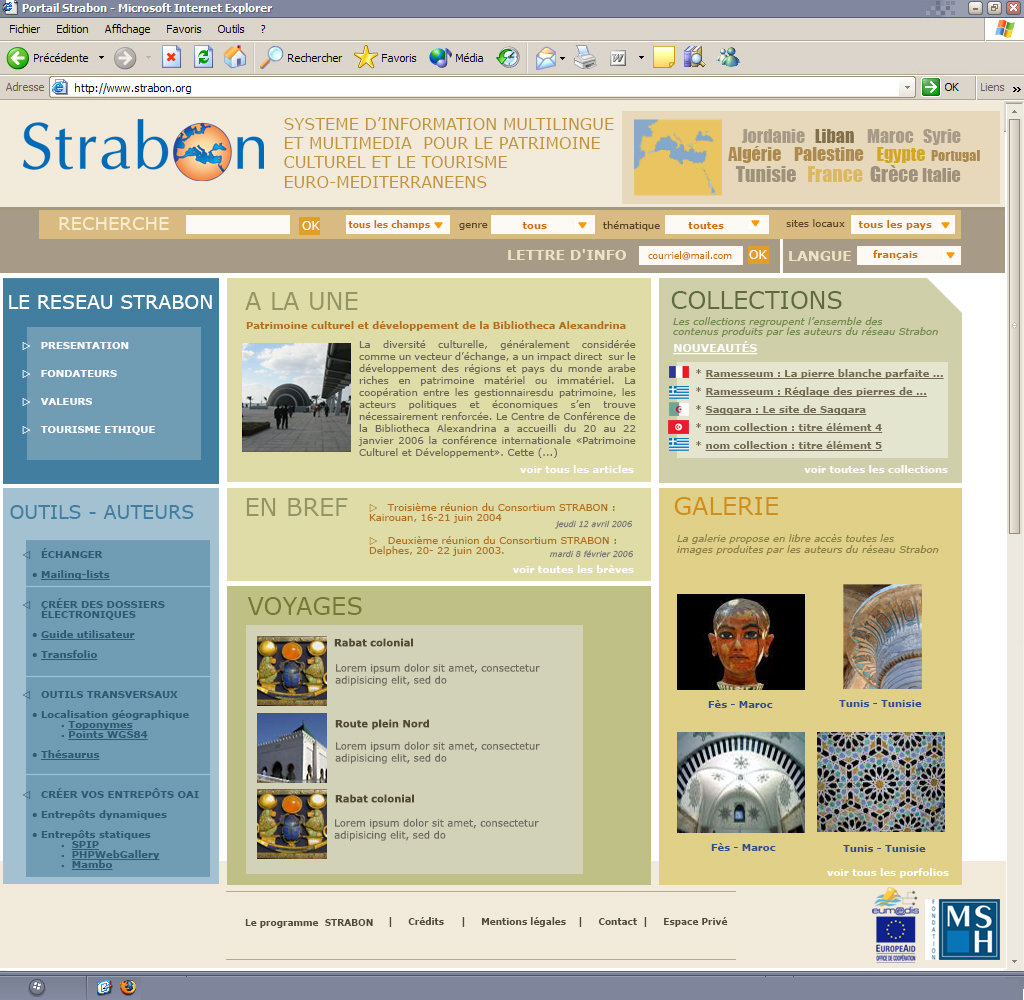Click the OK button next to RECHERCHE field
1024x1000 pixels.
coord(310,225)
